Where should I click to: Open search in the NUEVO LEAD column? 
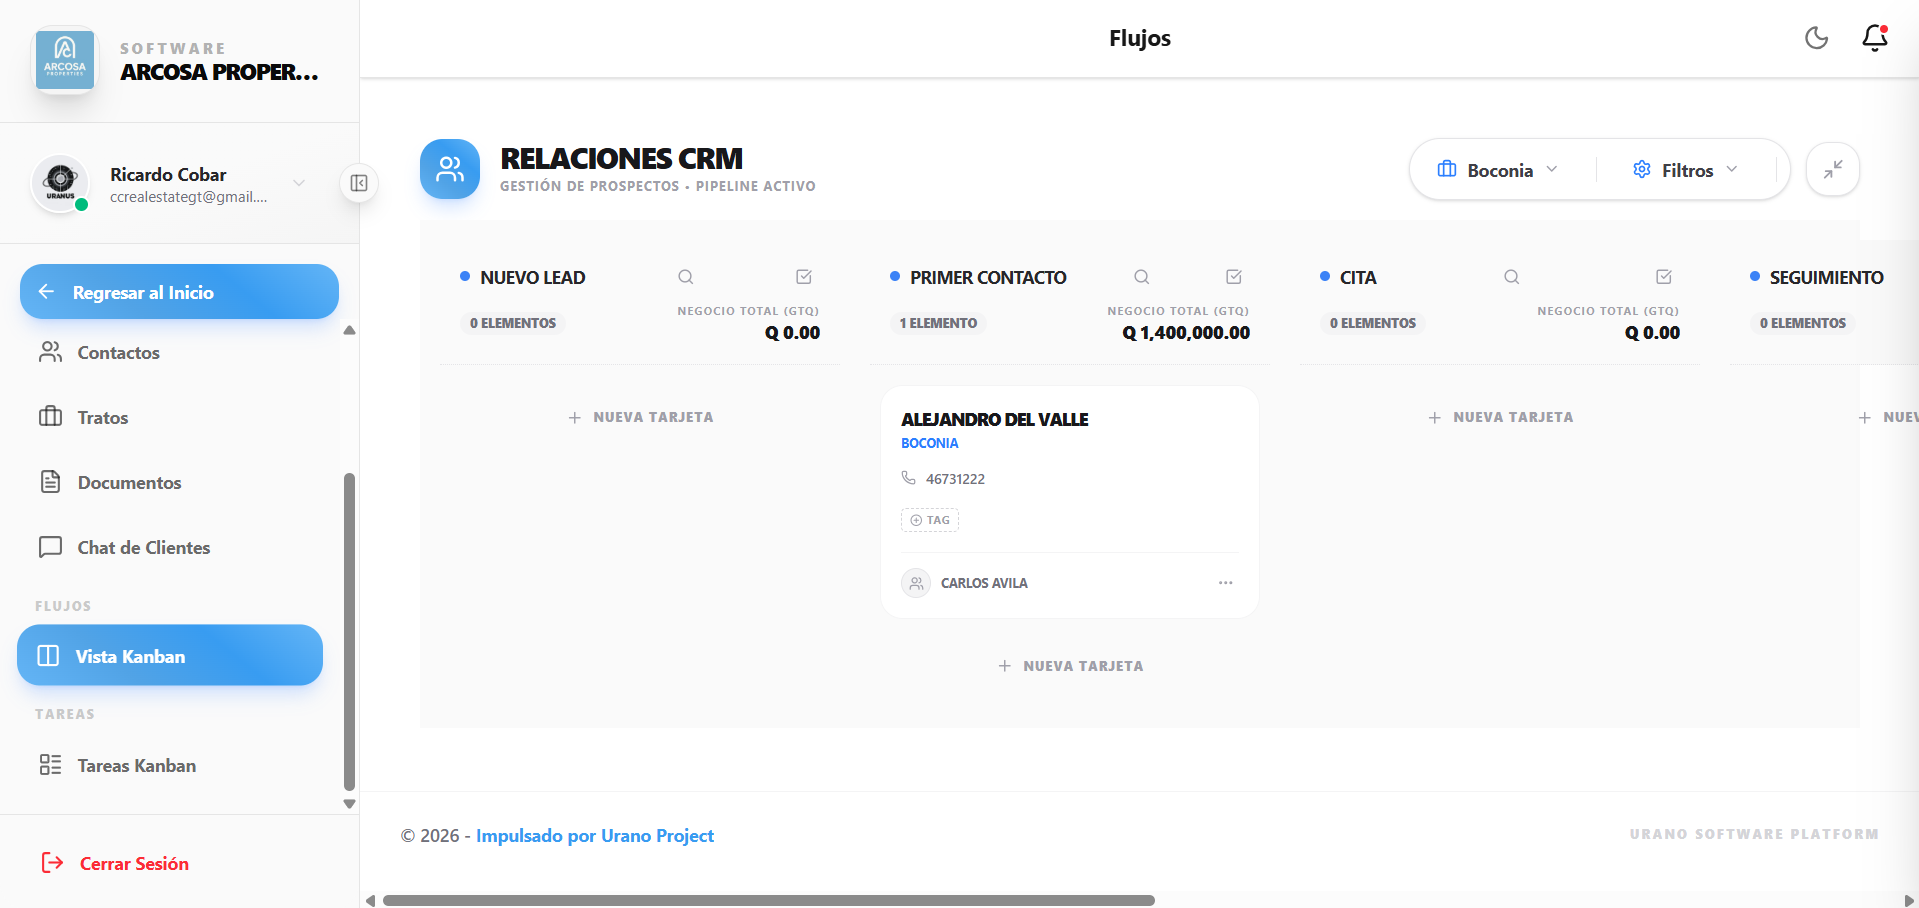686,277
